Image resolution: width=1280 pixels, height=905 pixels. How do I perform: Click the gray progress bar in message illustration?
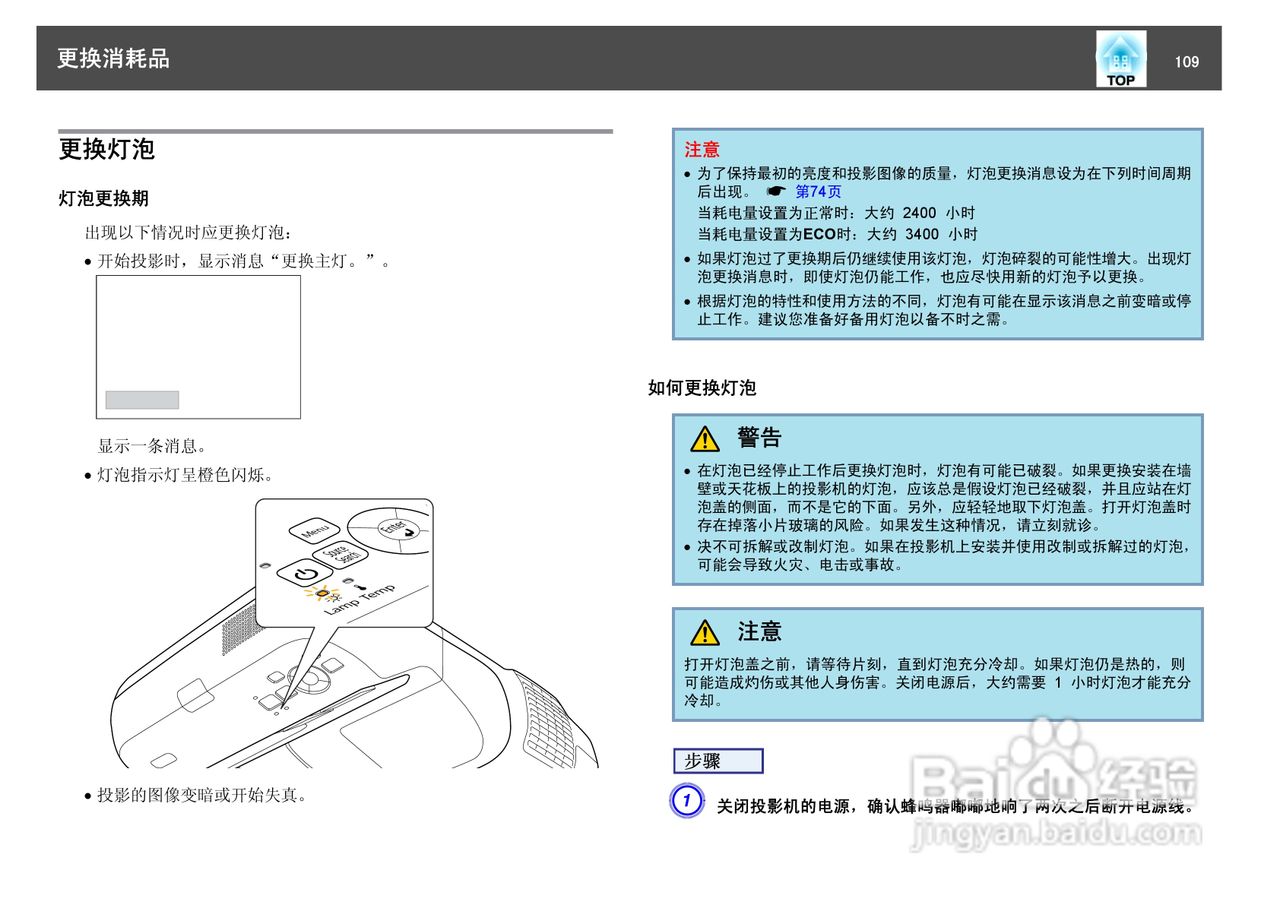[x=140, y=398]
